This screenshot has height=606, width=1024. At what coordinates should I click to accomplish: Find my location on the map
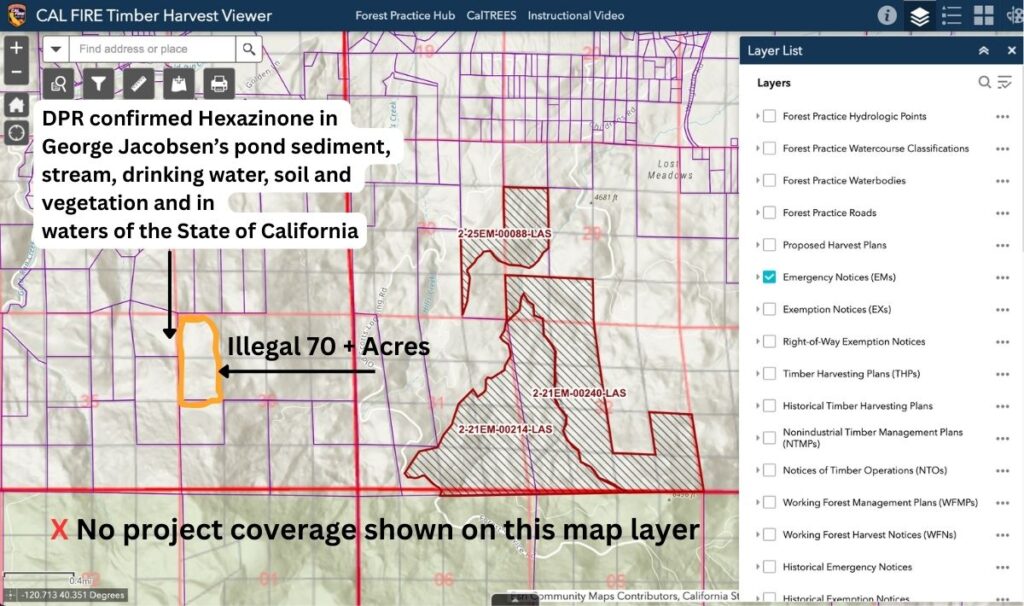(x=16, y=133)
